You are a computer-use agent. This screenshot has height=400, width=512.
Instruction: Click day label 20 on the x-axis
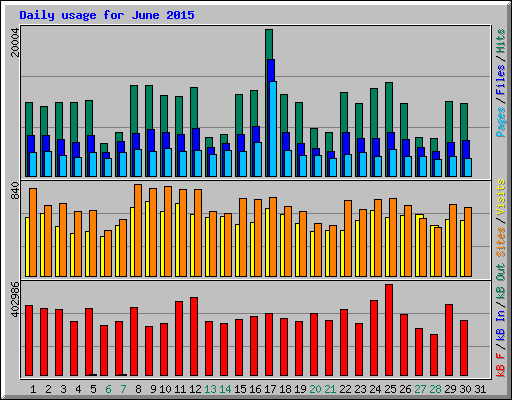315,389
